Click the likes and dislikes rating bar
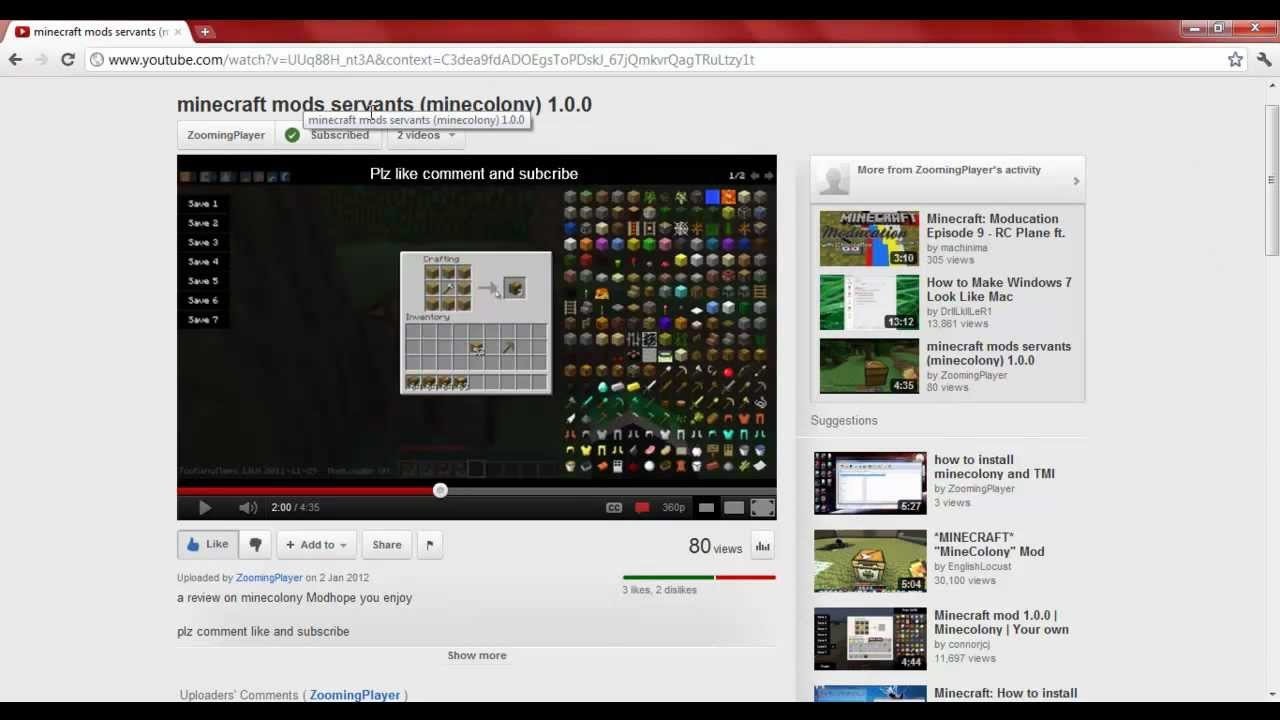 pyautogui.click(x=699, y=577)
